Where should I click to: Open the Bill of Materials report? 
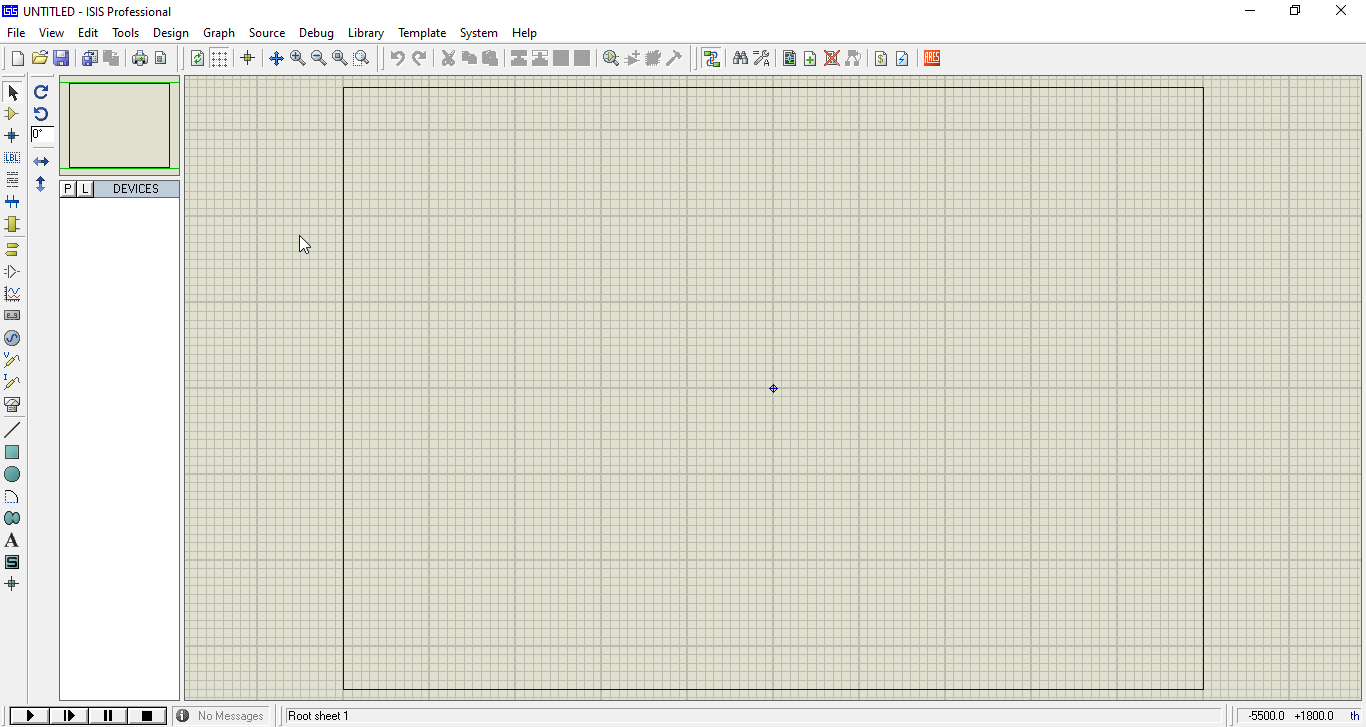click(x=880, y=58)
